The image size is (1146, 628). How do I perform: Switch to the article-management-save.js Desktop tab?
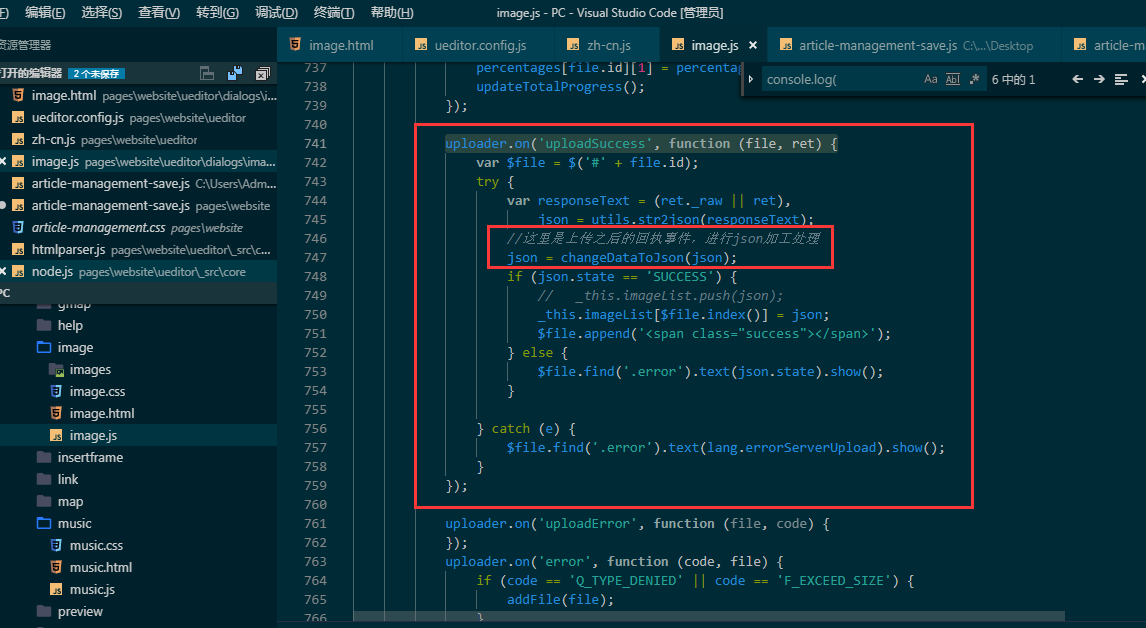point(913,45)
